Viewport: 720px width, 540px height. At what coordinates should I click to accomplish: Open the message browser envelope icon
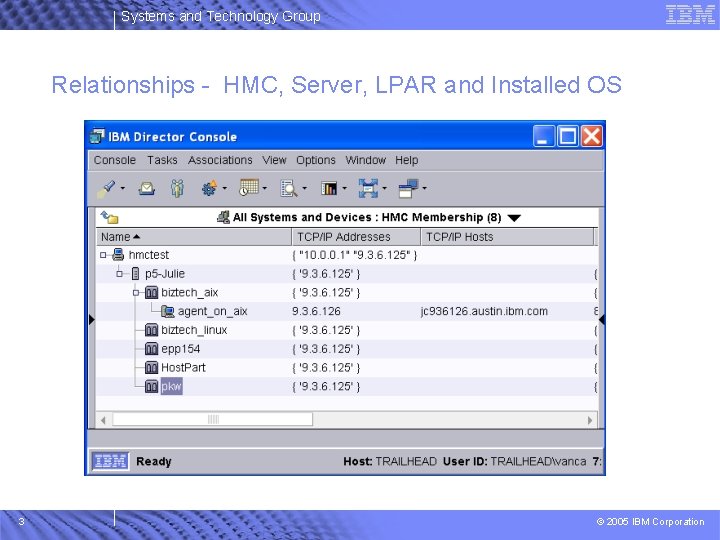146,188
